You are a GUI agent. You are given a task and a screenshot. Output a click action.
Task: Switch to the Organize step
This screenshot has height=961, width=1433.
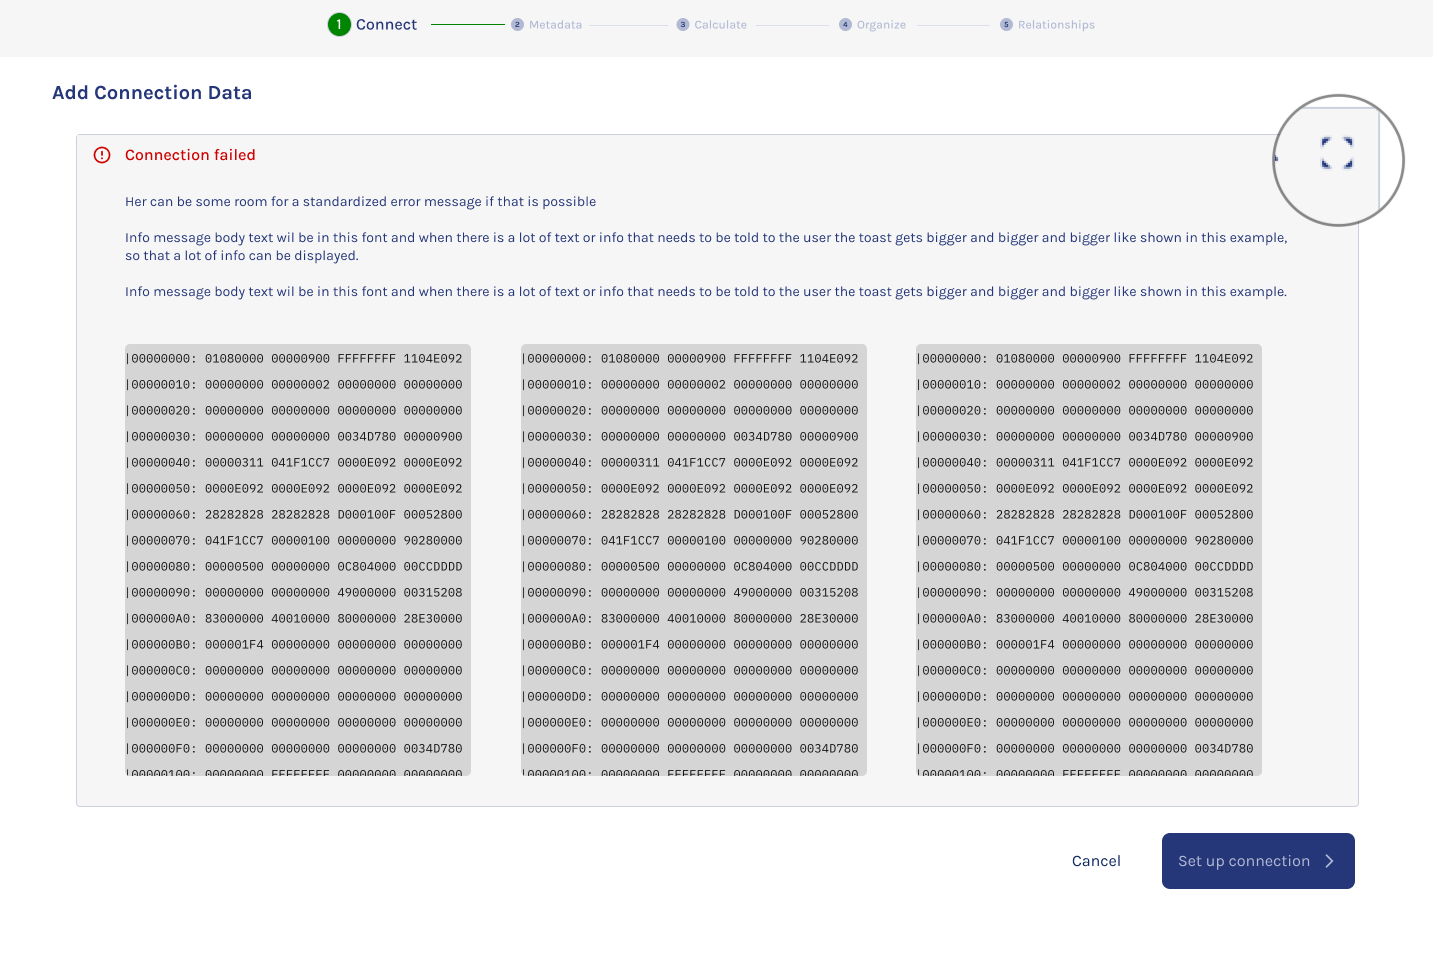881,25
